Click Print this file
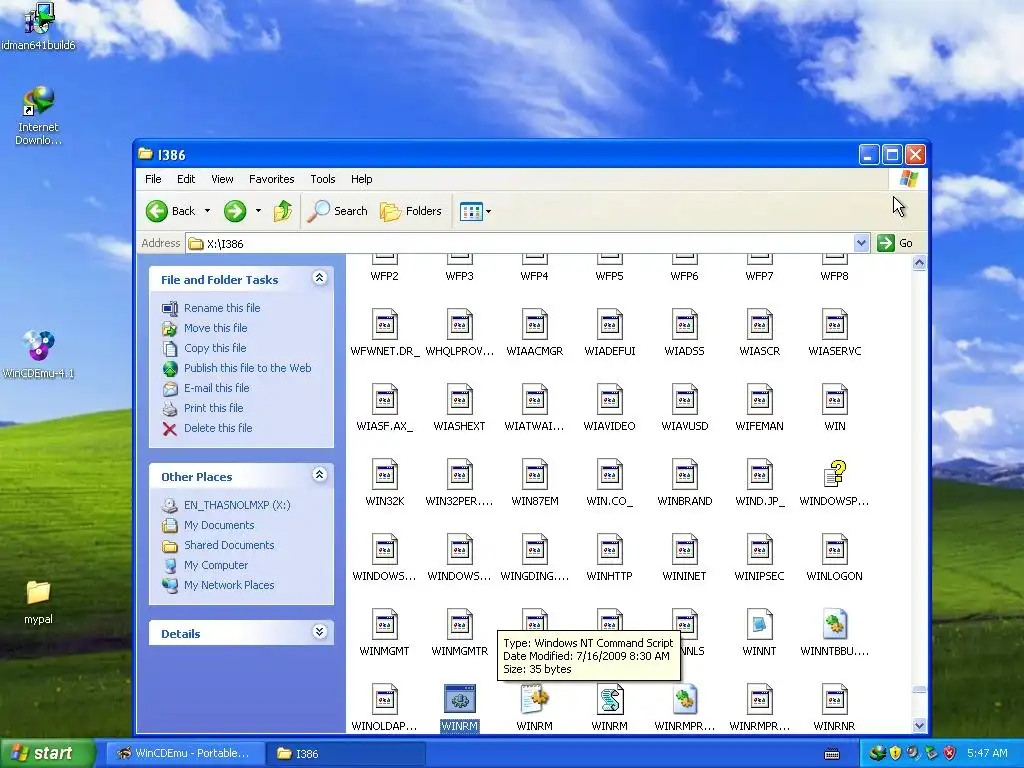Viewport: 1024px width, 768px height. 213,408
